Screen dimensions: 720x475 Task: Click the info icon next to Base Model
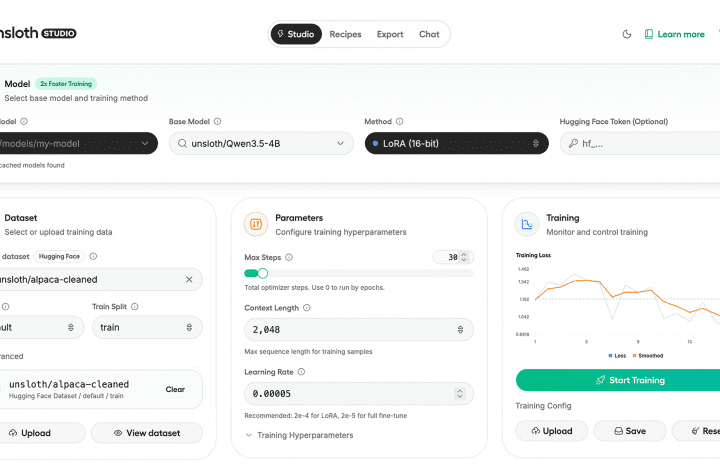tap(218, 122)
